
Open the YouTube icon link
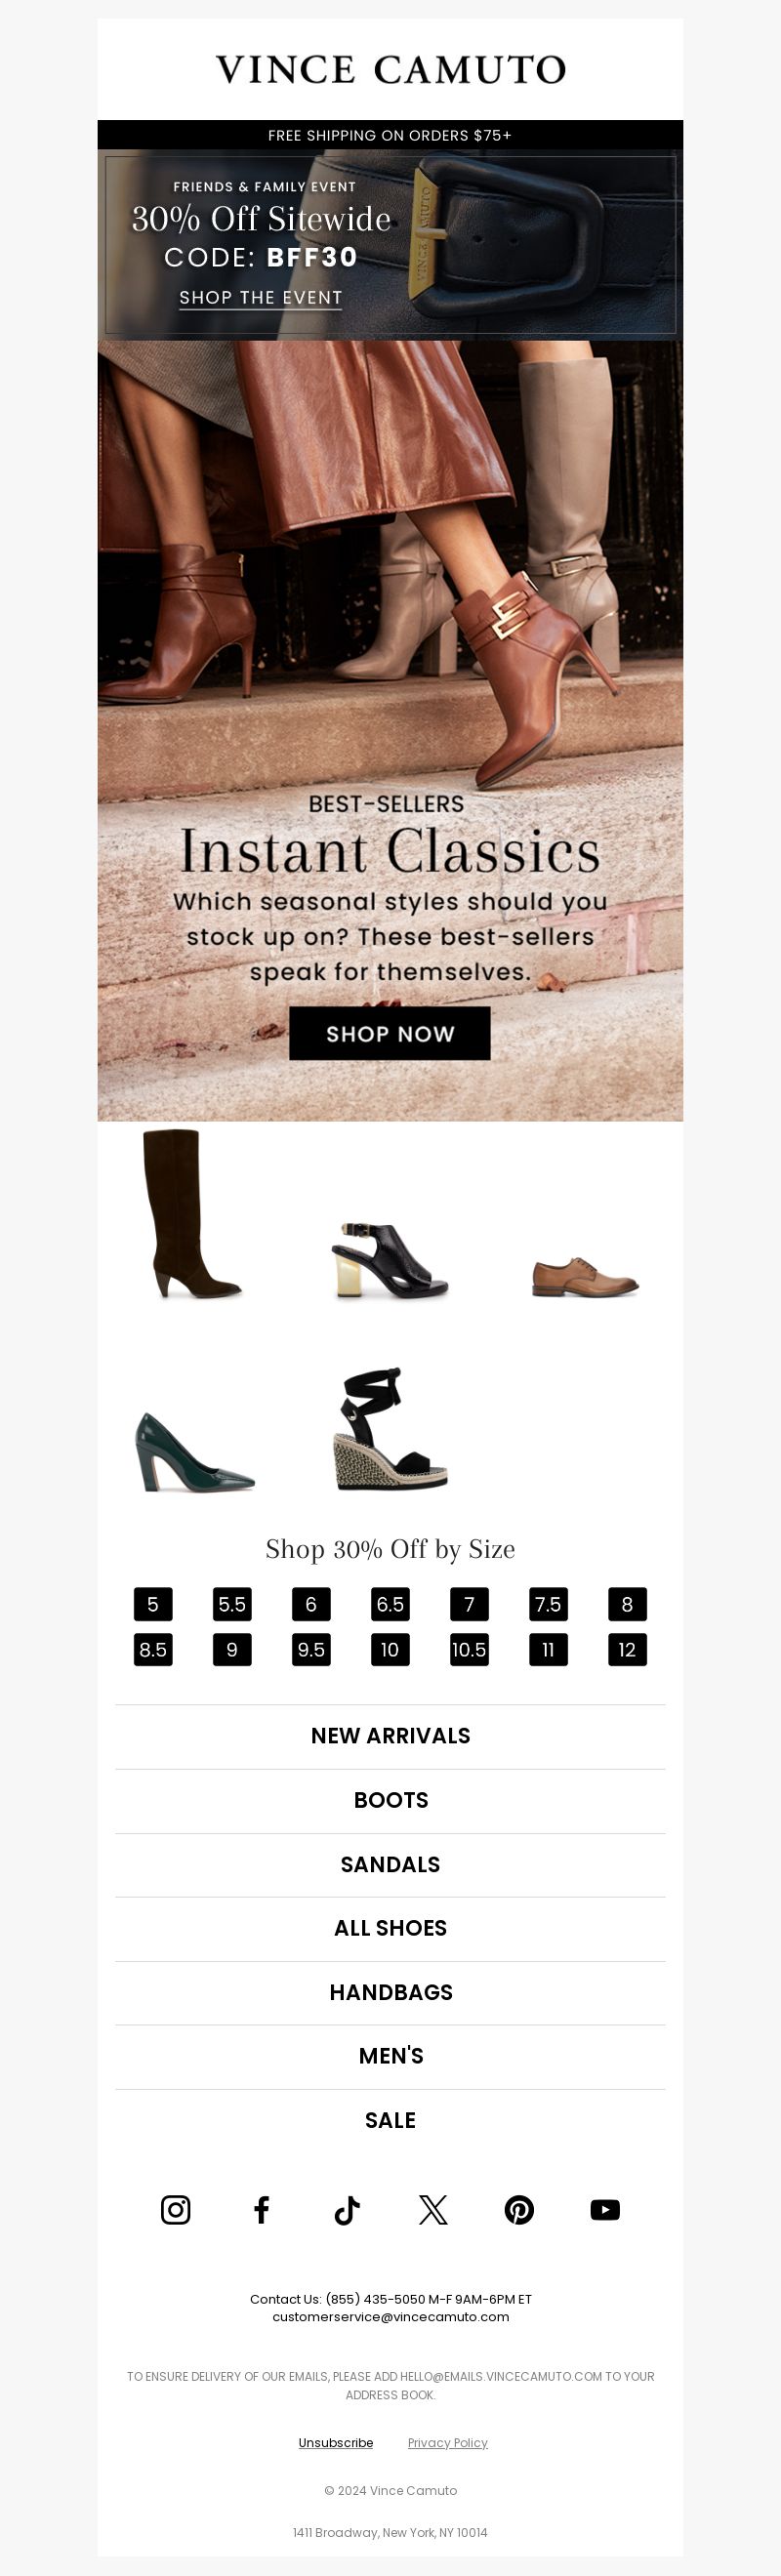tap(605, 2209)
